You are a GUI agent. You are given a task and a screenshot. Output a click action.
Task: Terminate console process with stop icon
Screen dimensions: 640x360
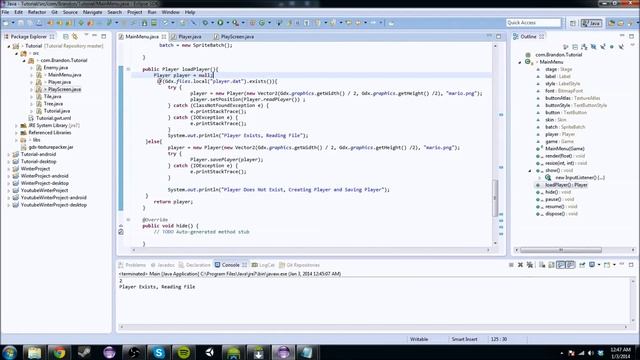coord(511,265)
